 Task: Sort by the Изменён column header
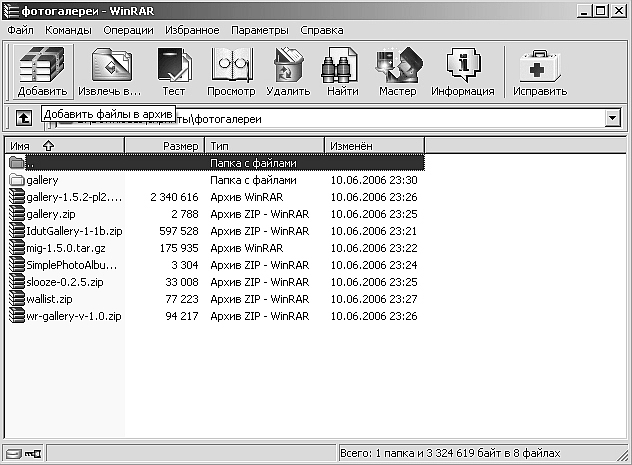374,145
